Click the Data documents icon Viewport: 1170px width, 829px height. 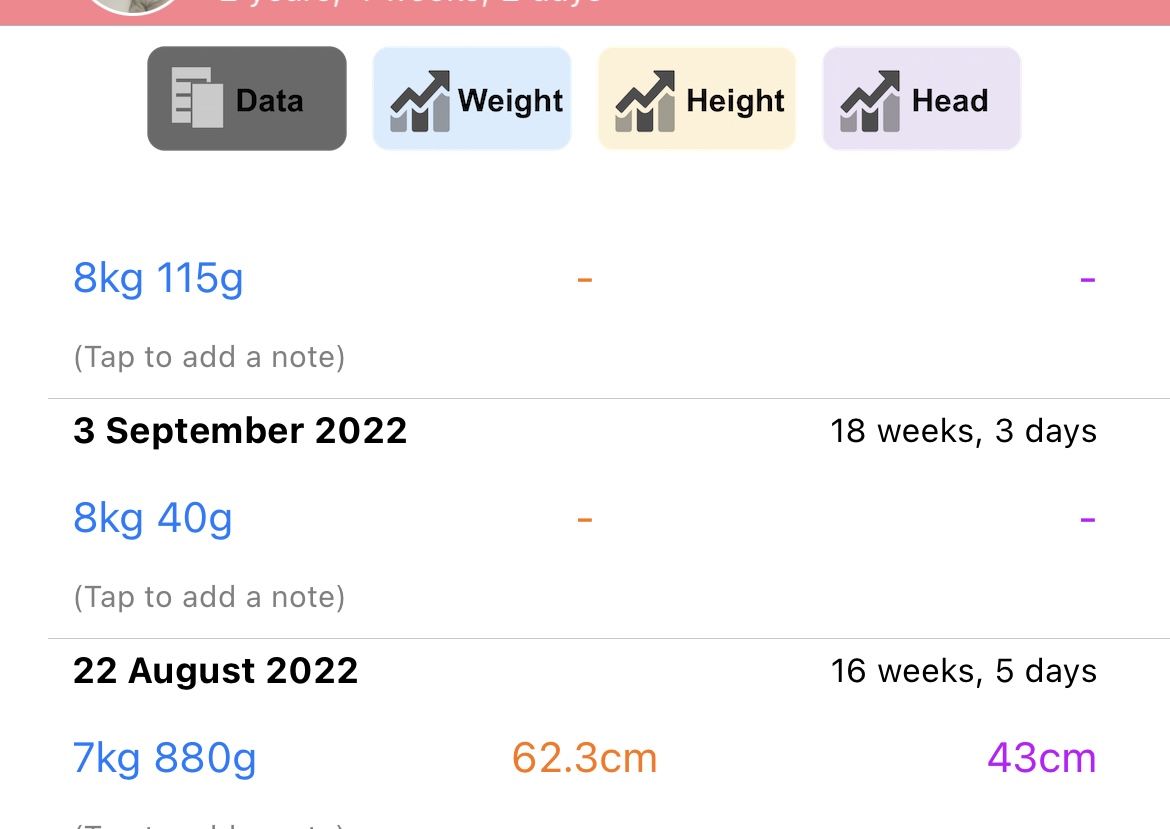[x=197, y=98]
